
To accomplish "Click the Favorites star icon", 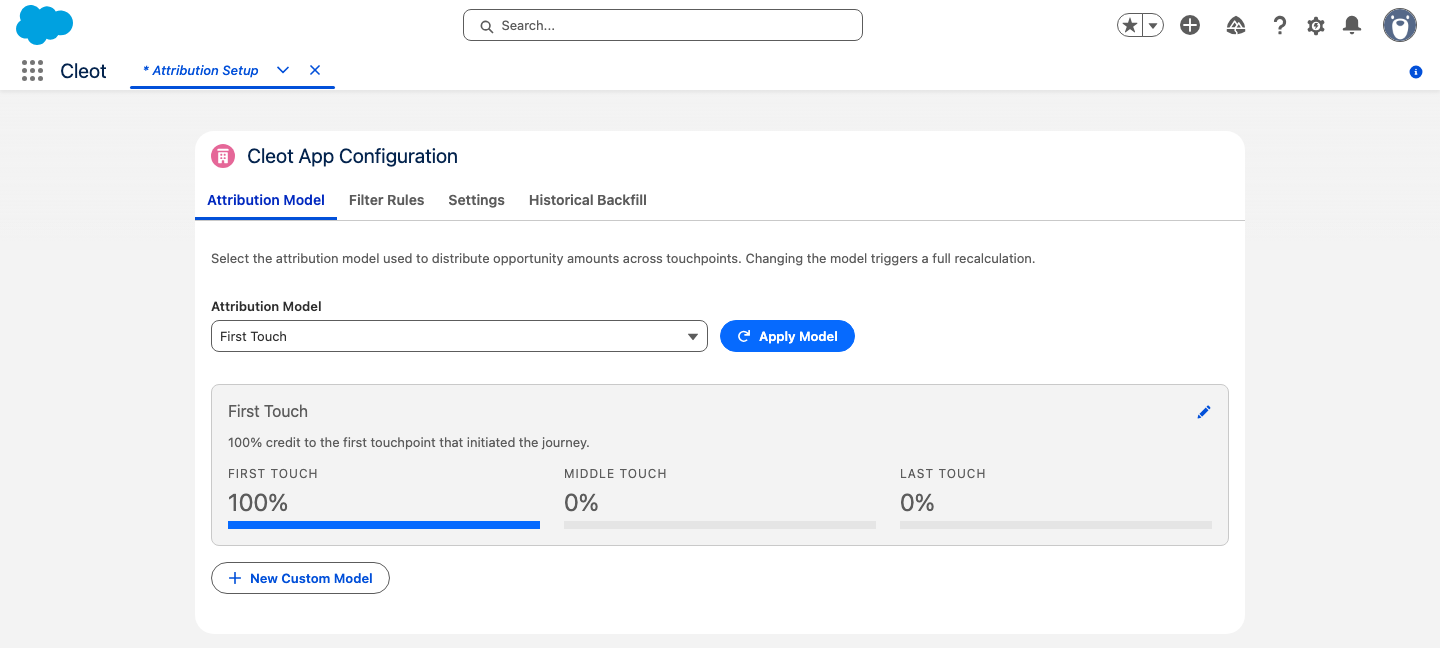I will (1130, 26).
